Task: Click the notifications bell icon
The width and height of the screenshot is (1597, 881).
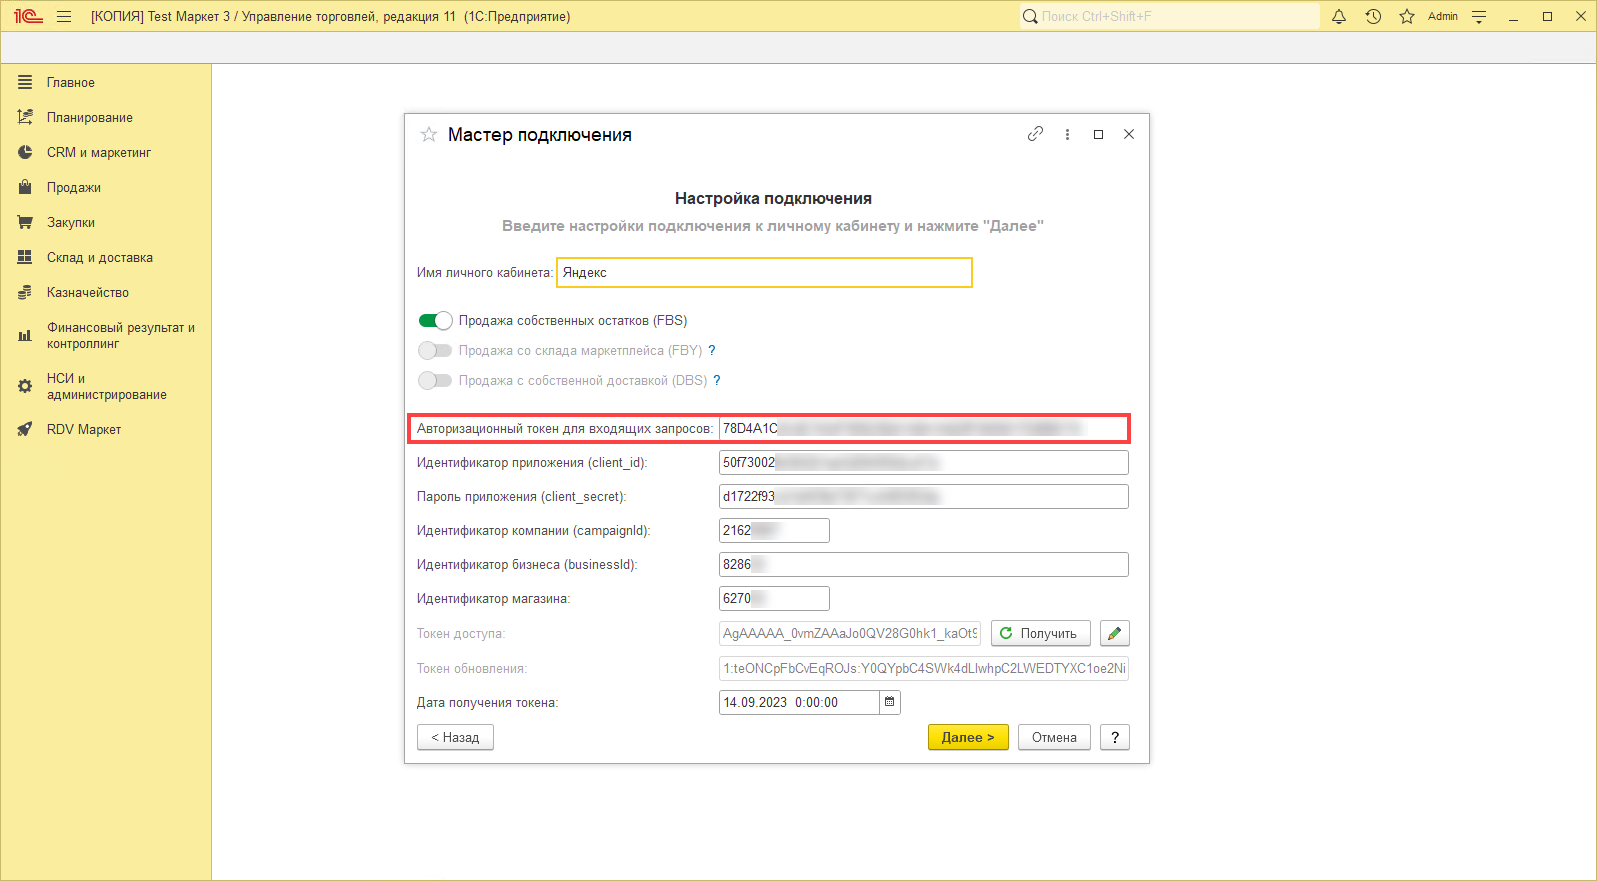Action: [x=1339, y=17]
